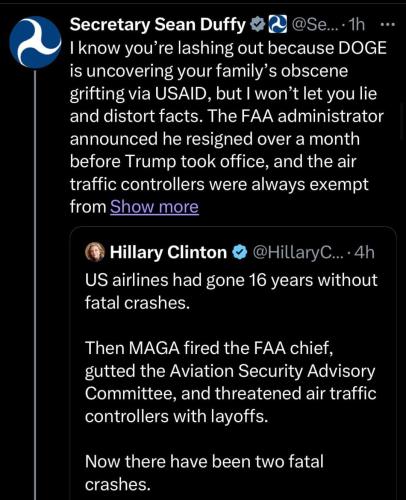406x500 pixels.
Task: Open the blue DOT profile avatar
Action: pos(36,42)
